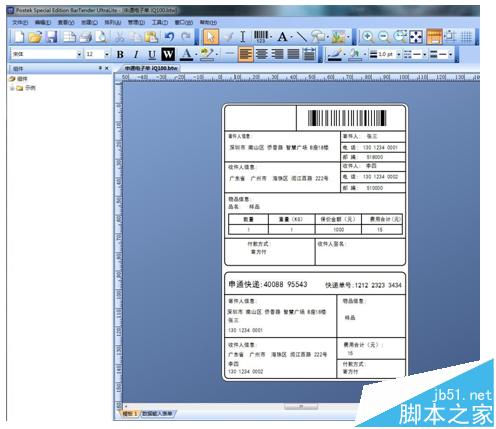Open the compound line style dropdown
496x429 pixels.
tap(450, 54)
